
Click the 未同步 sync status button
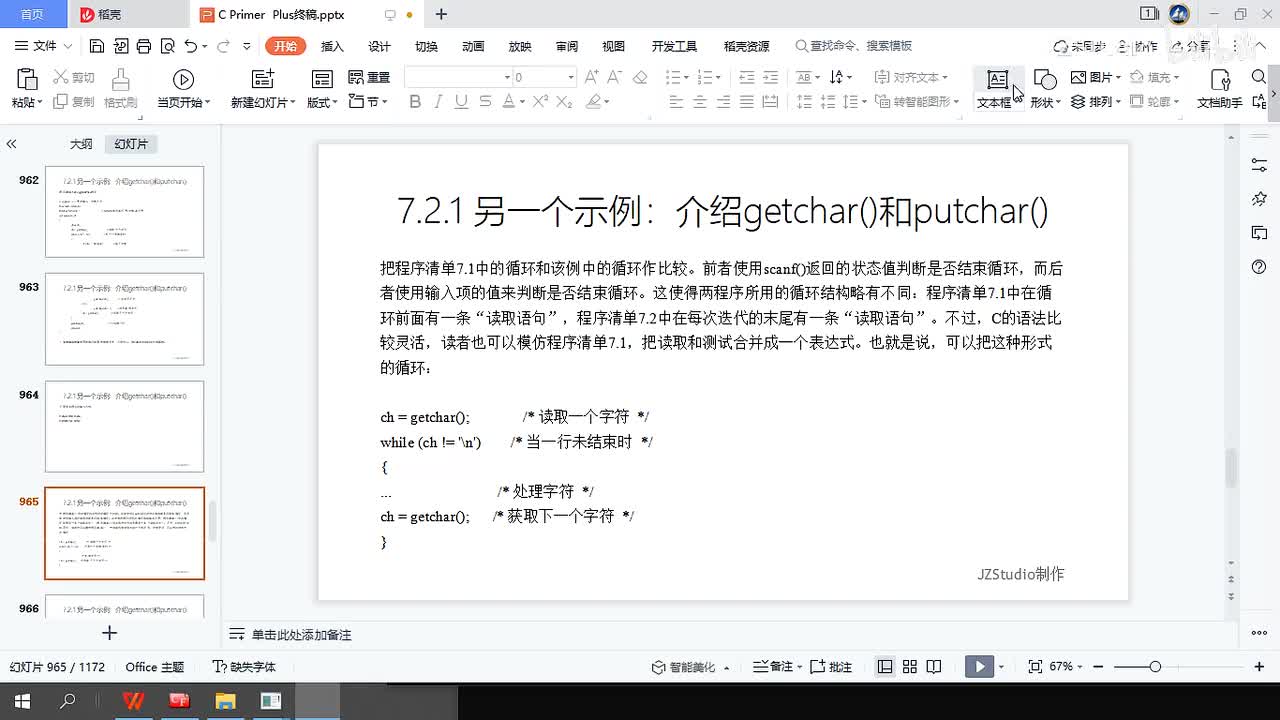[x=1080, y=46]
